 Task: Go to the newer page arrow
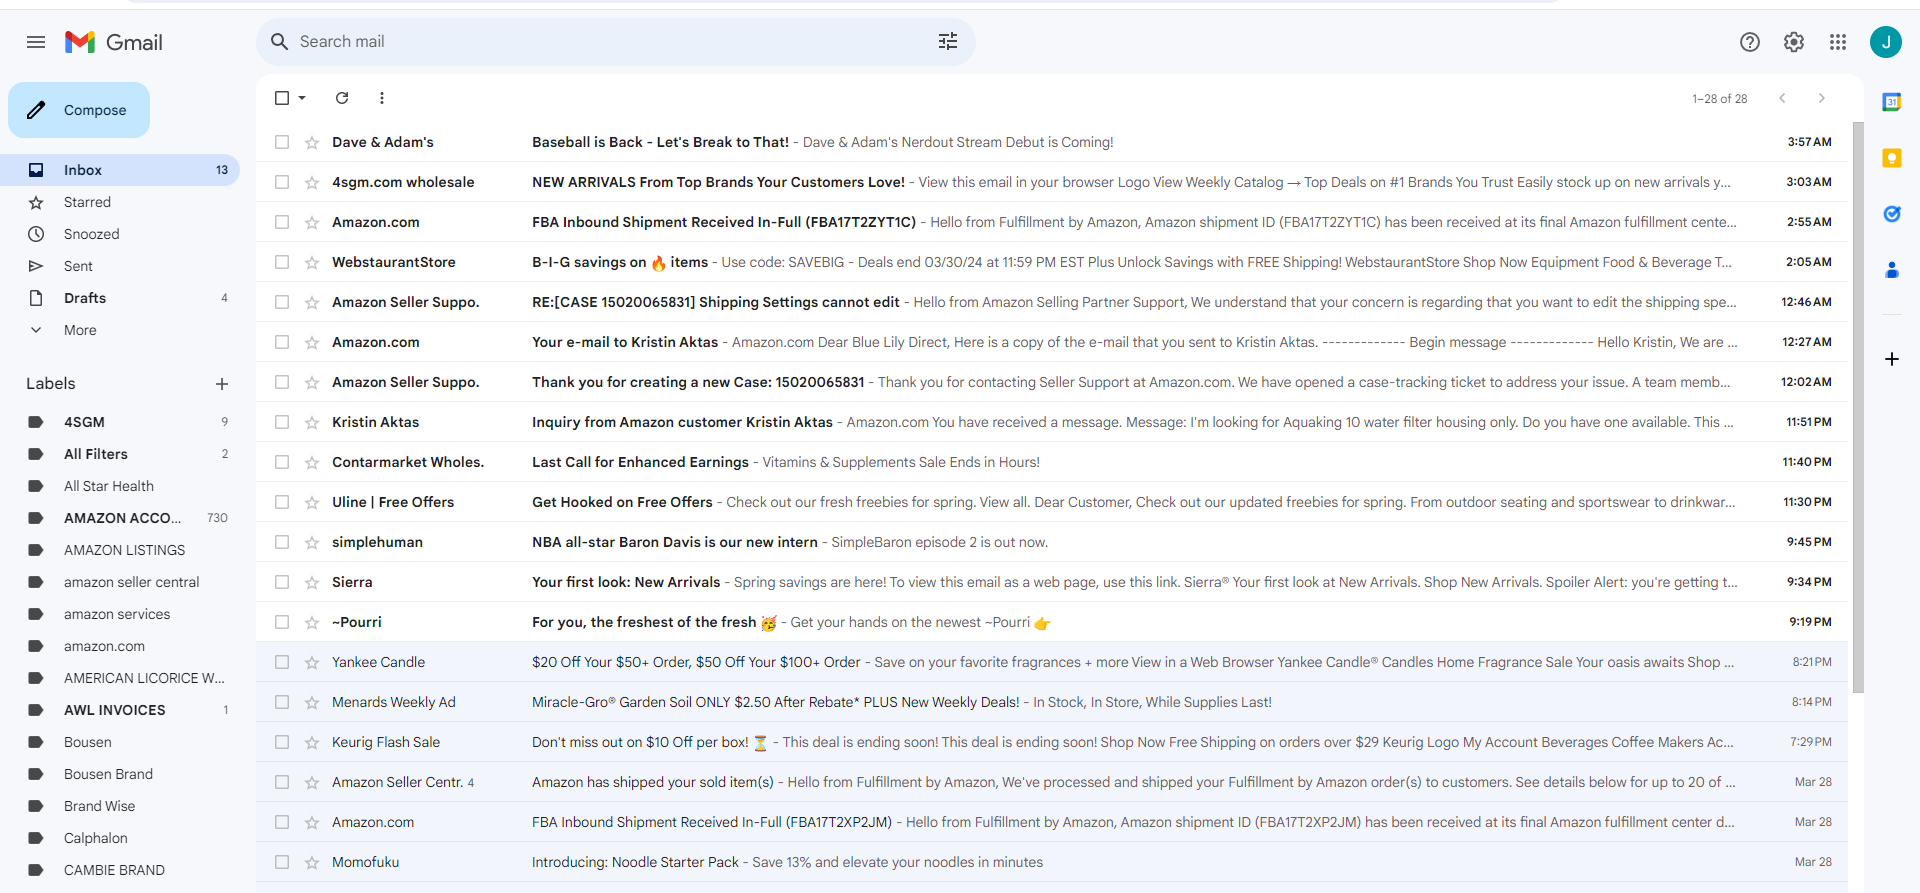1782,98
